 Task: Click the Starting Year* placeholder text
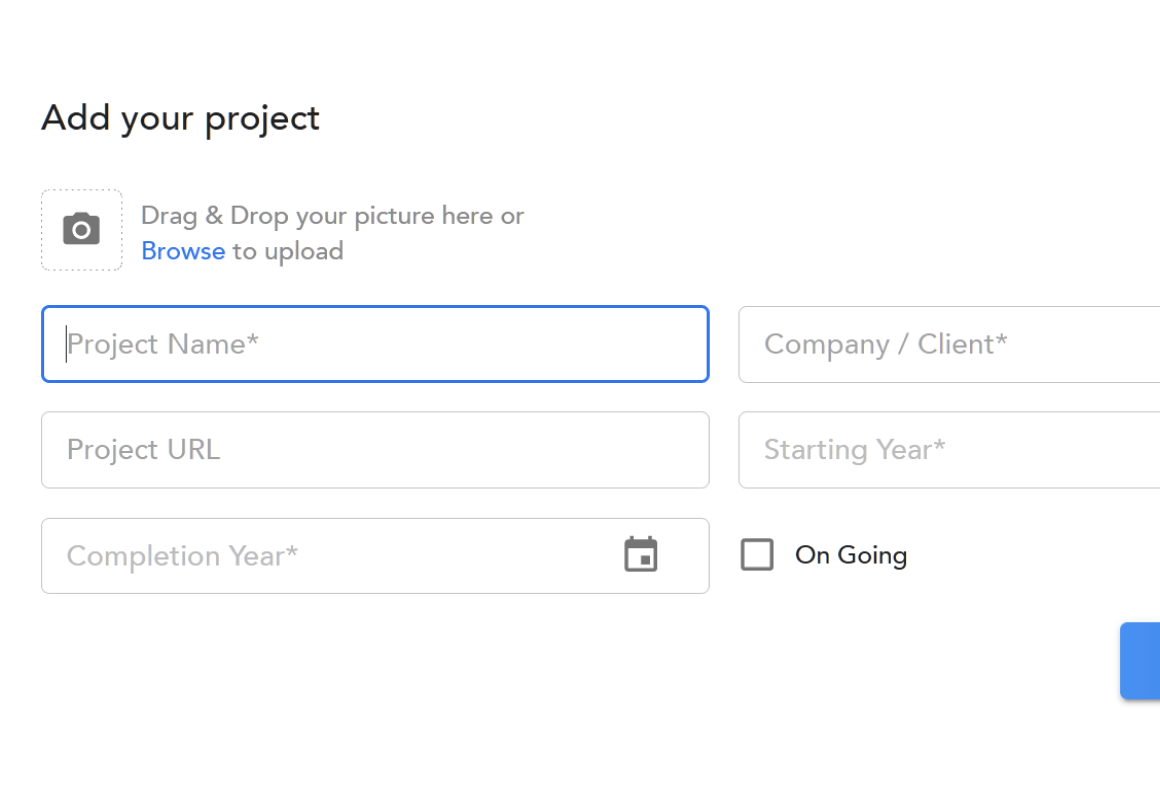(854, 450)
